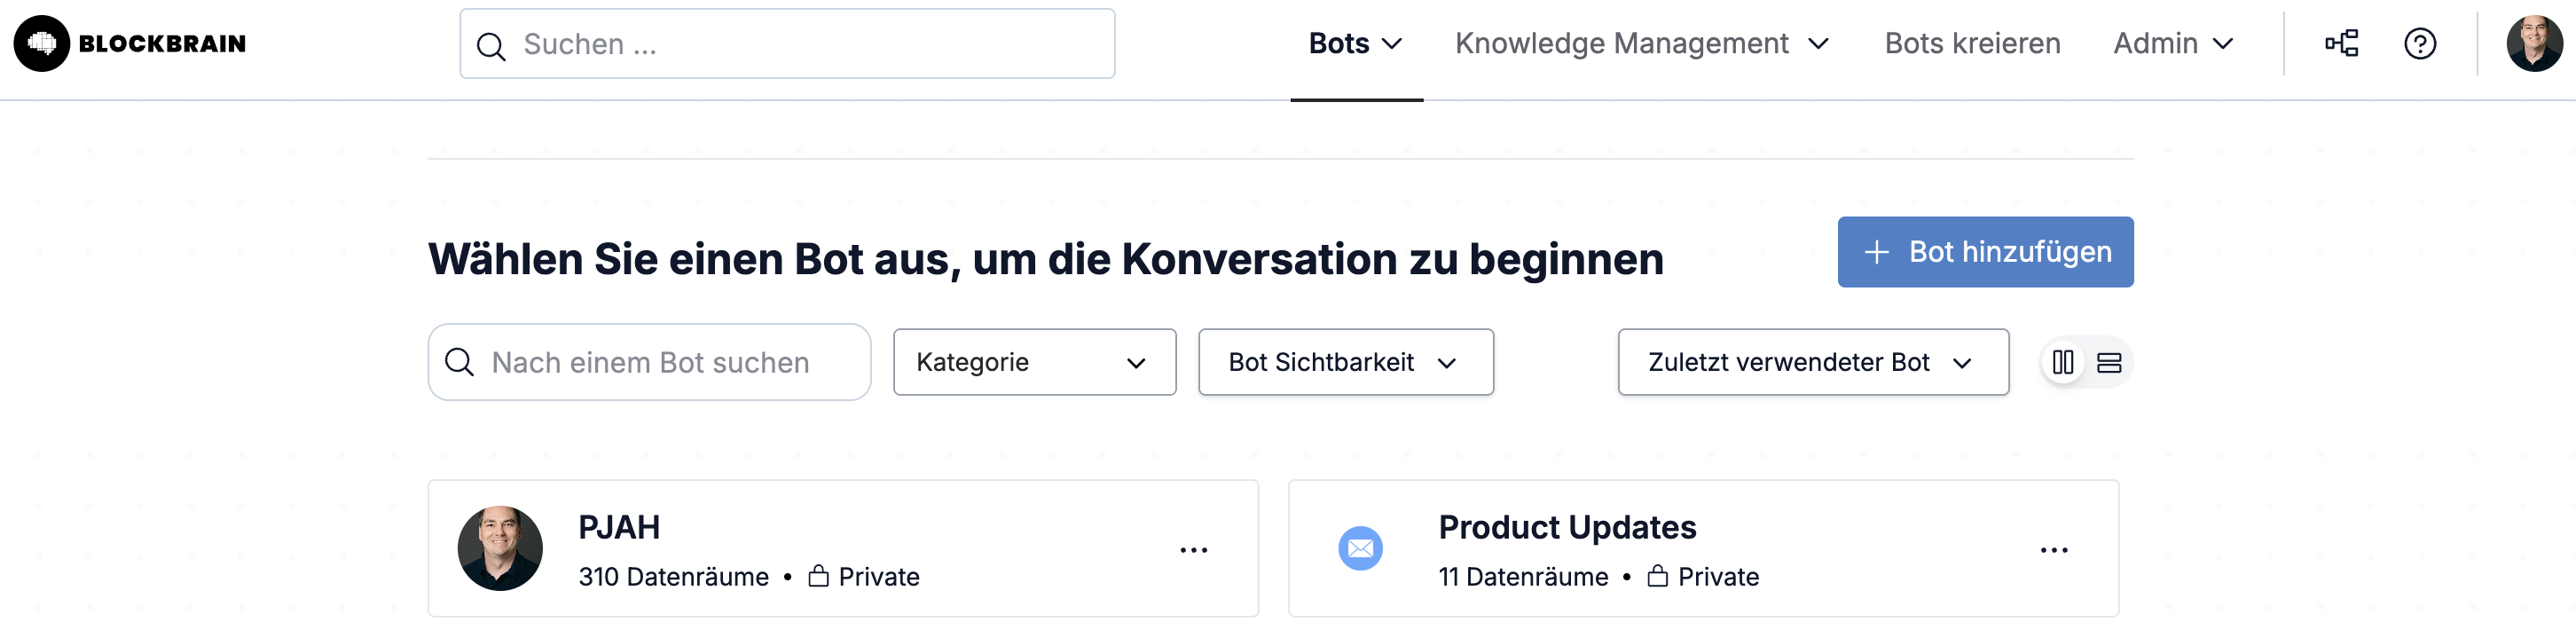Focus the global Suchen search field
Image resolution: width=2576 pixels, height=630 pixels.
coord(787,44)
